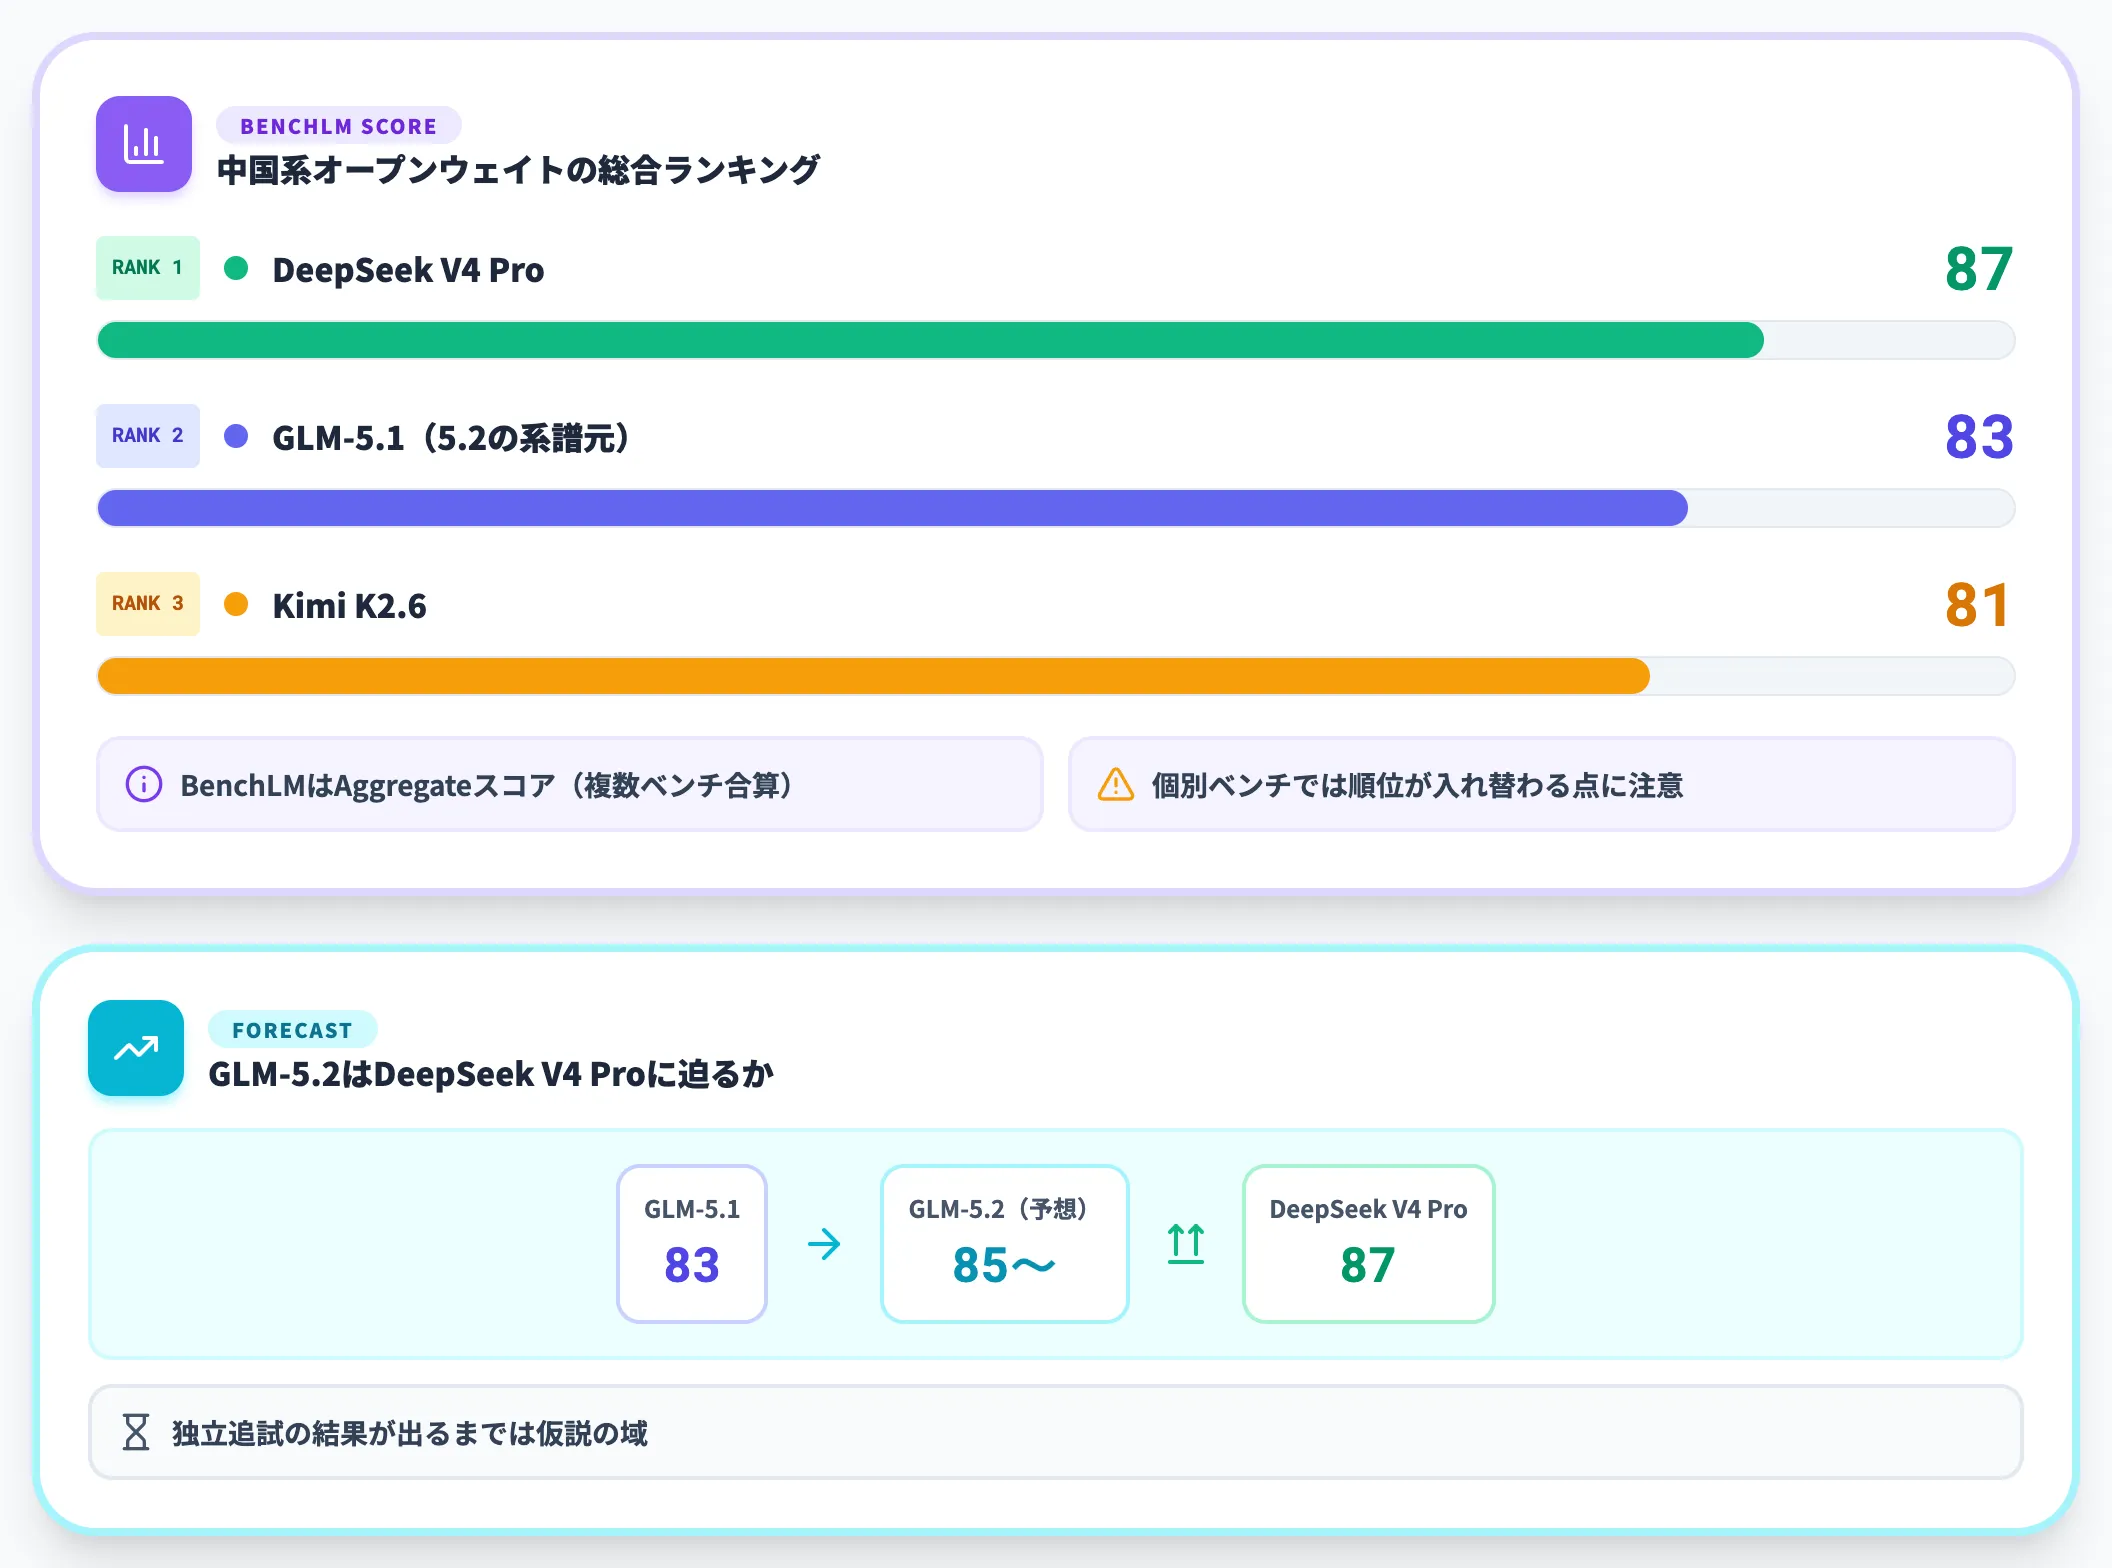
Task: Click the warning triangle icon
Action: pyautogui.click(x=1116, y=785)
